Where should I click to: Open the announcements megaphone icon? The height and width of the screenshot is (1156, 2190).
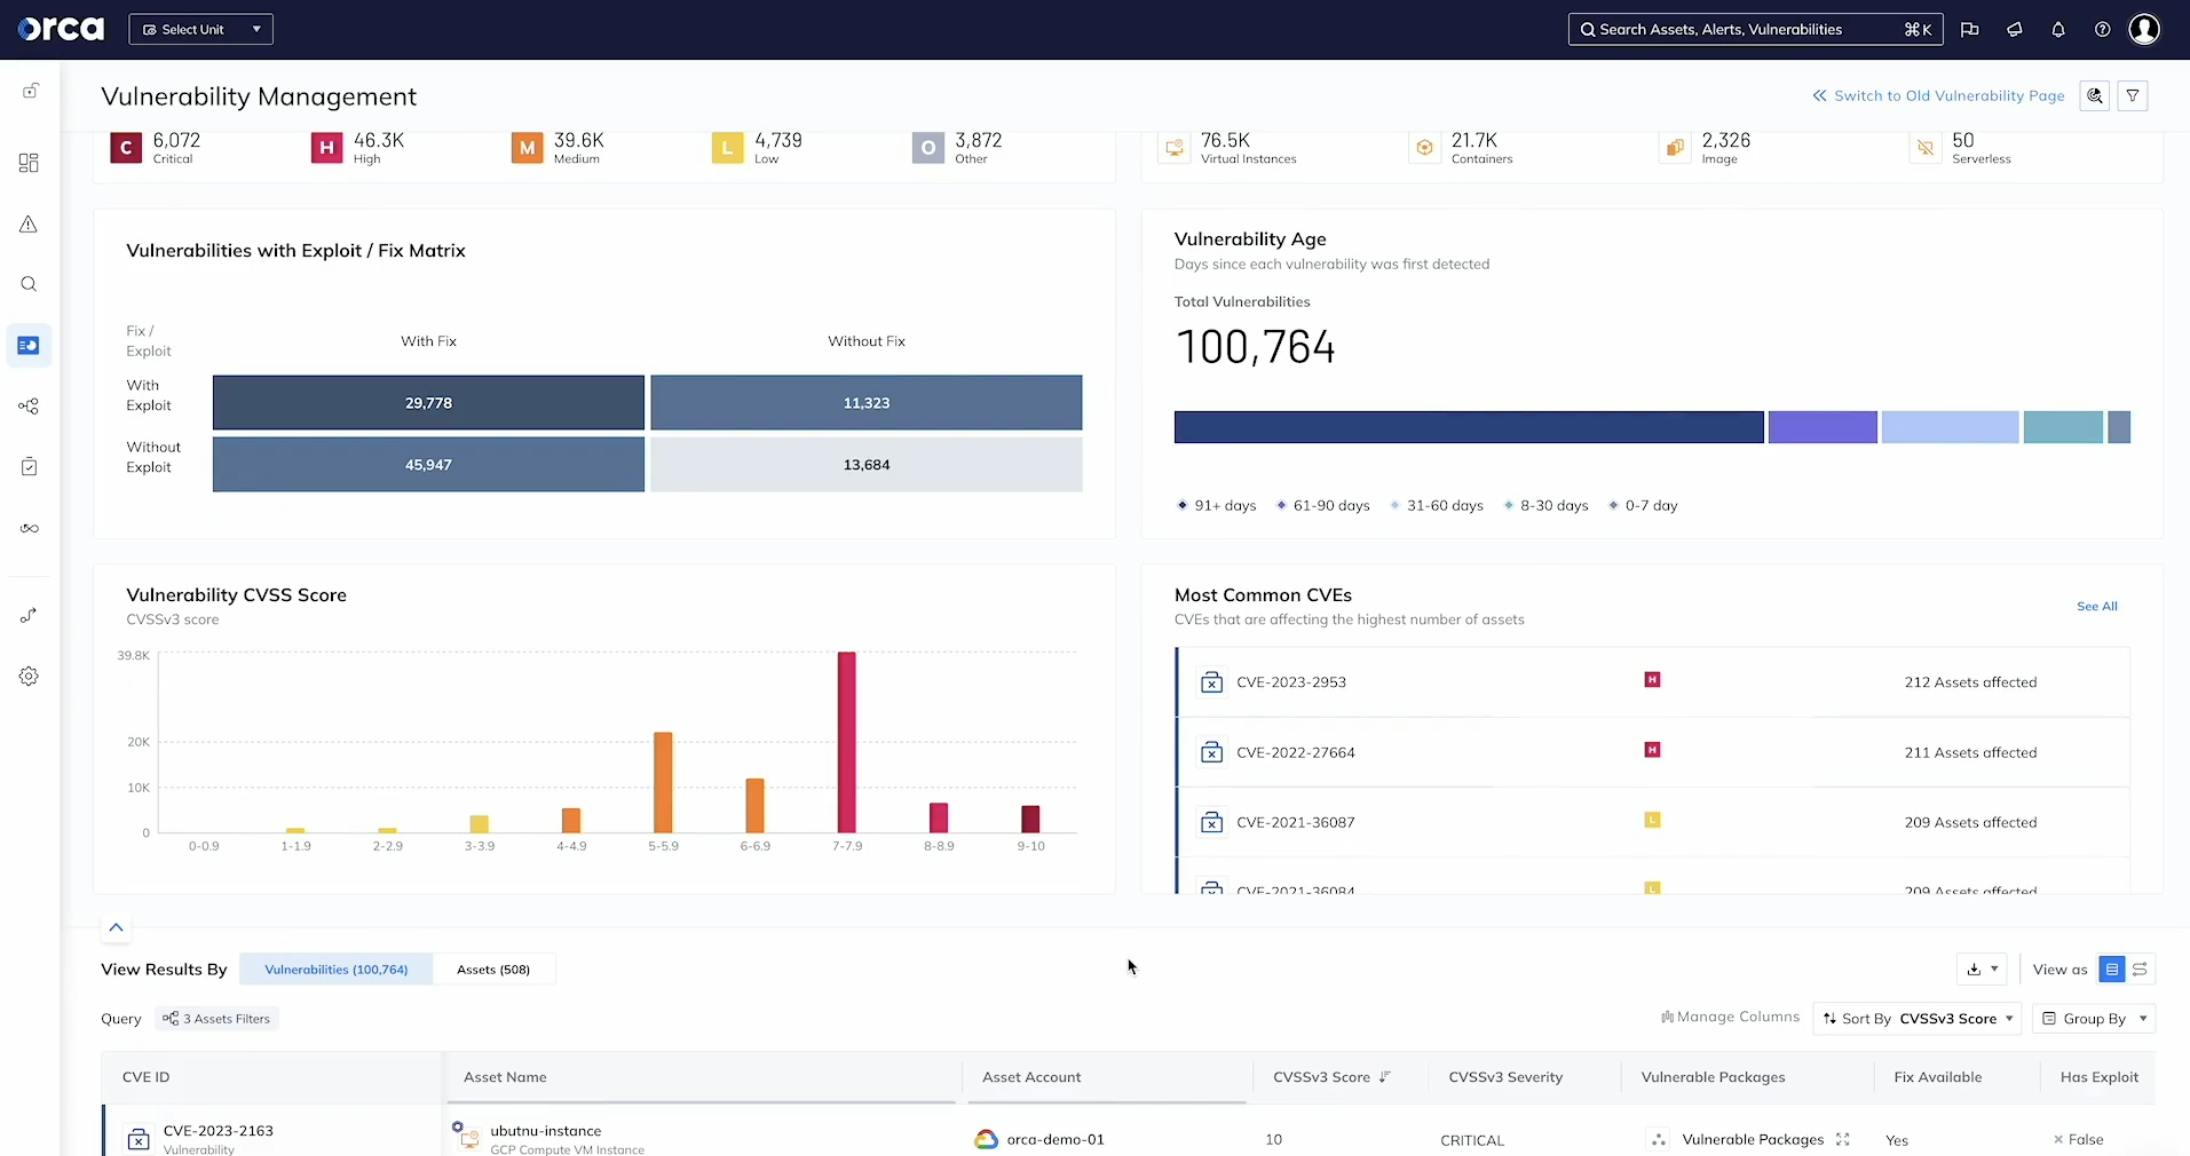point(2014,29)
